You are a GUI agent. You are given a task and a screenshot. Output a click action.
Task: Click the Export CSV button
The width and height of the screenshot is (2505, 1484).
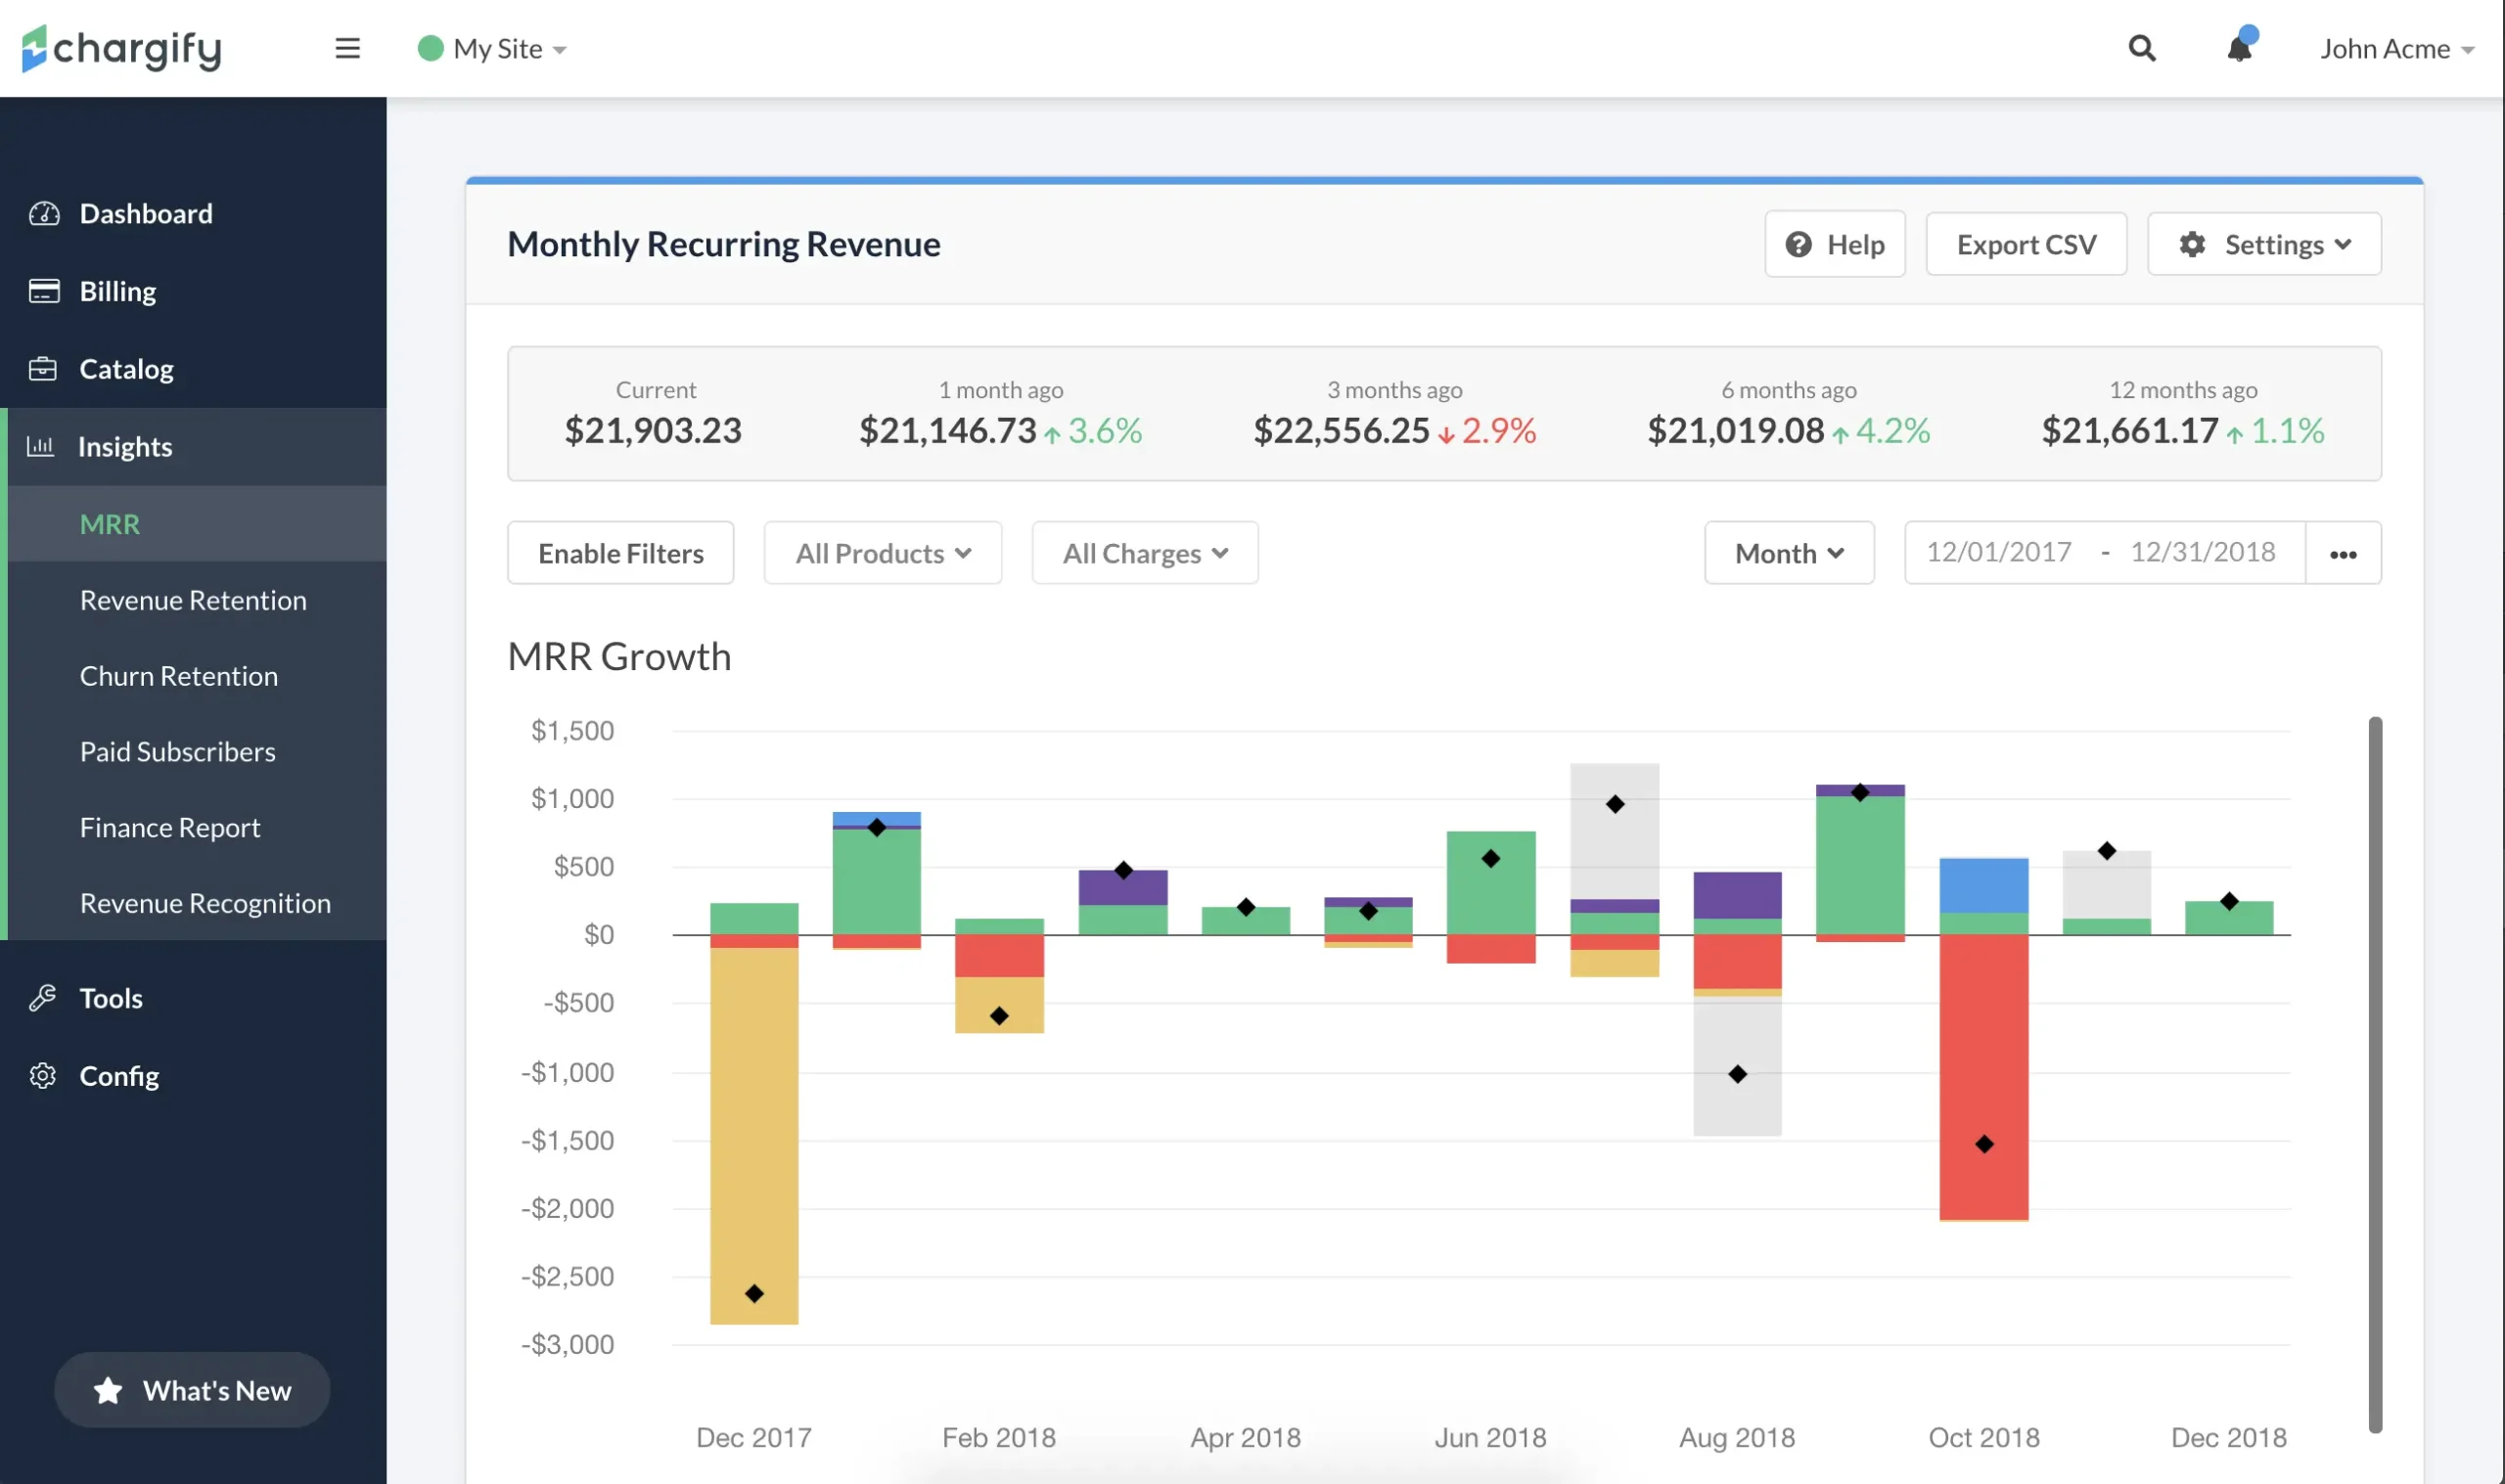(2025, 244)
